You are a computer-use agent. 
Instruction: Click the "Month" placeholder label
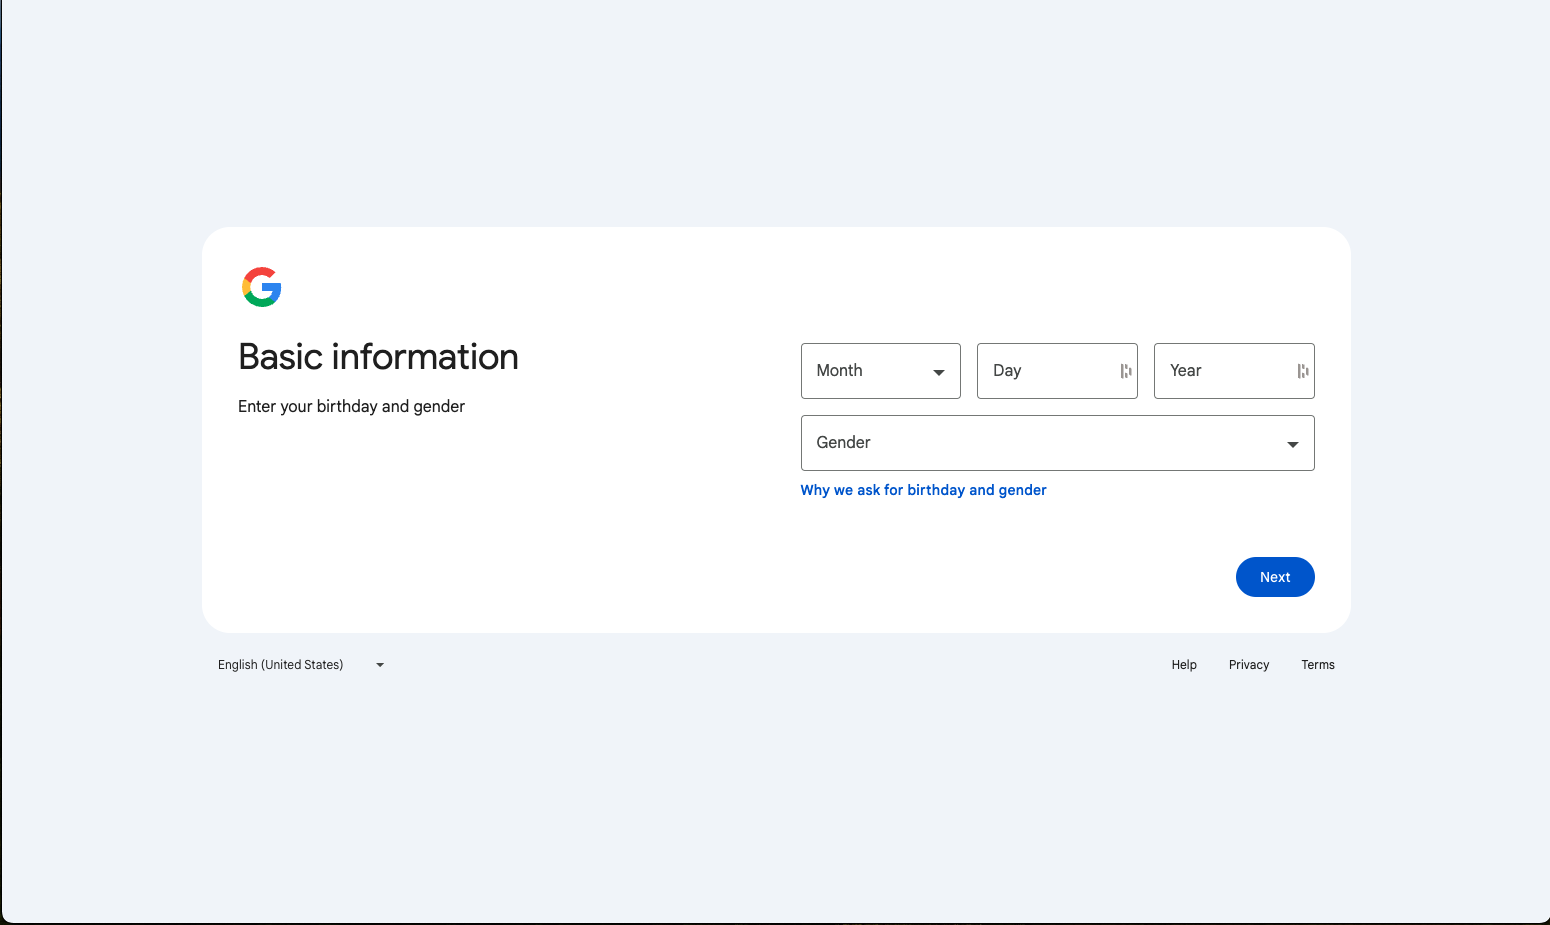(839, 371)
